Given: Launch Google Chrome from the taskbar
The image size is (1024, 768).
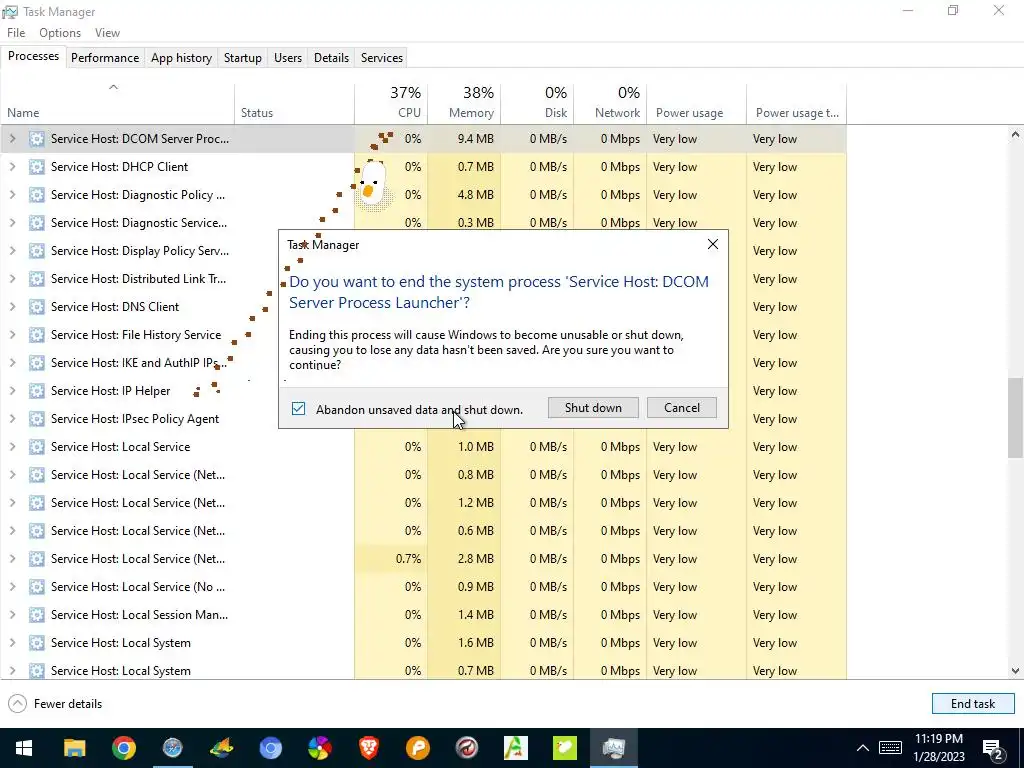Looking at the screenshot, I should coord(123,748).
